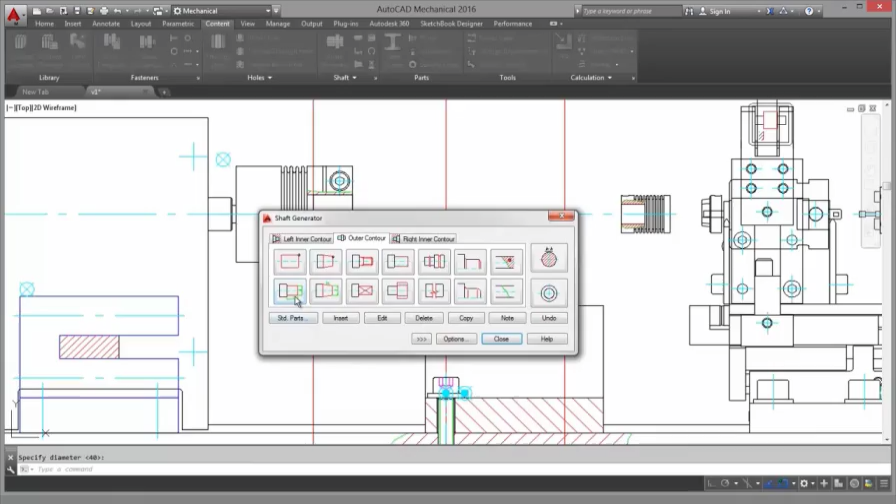Open status bar customization menu icon
896x504 pixels.
(884, 483)
